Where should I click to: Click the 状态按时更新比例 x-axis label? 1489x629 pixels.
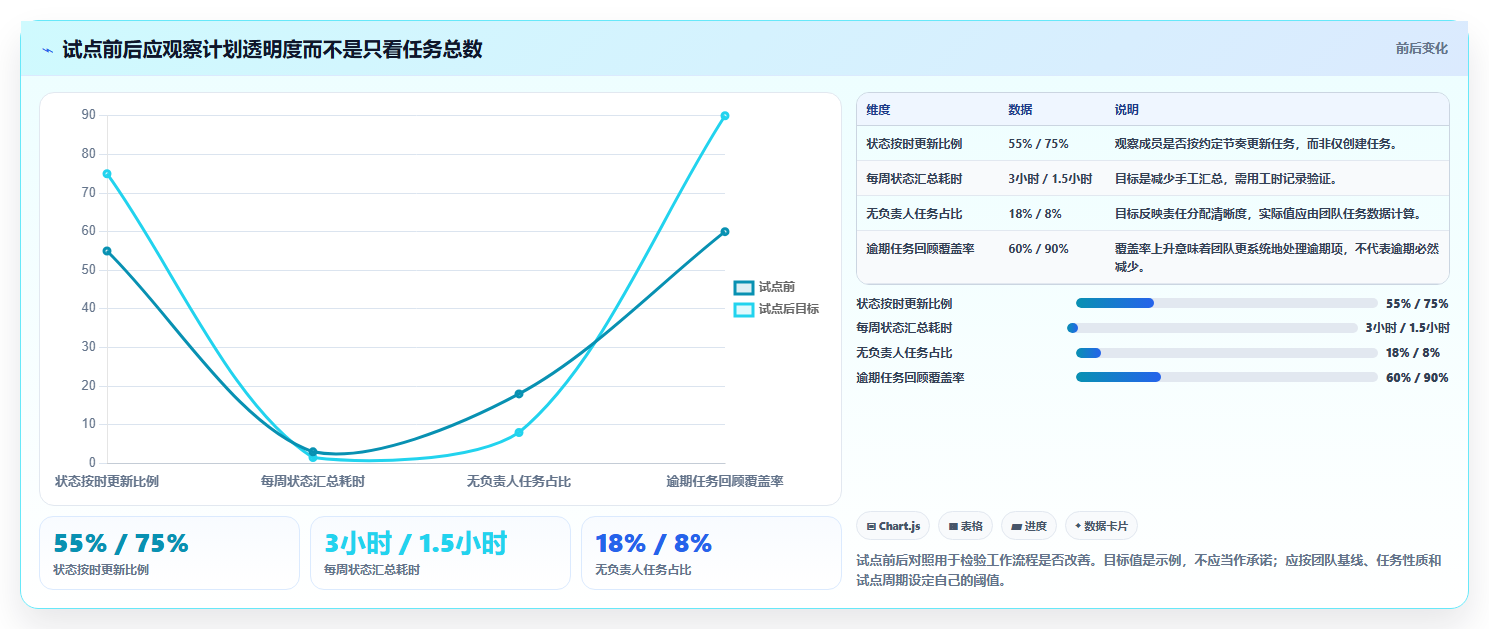click(107, 481)
